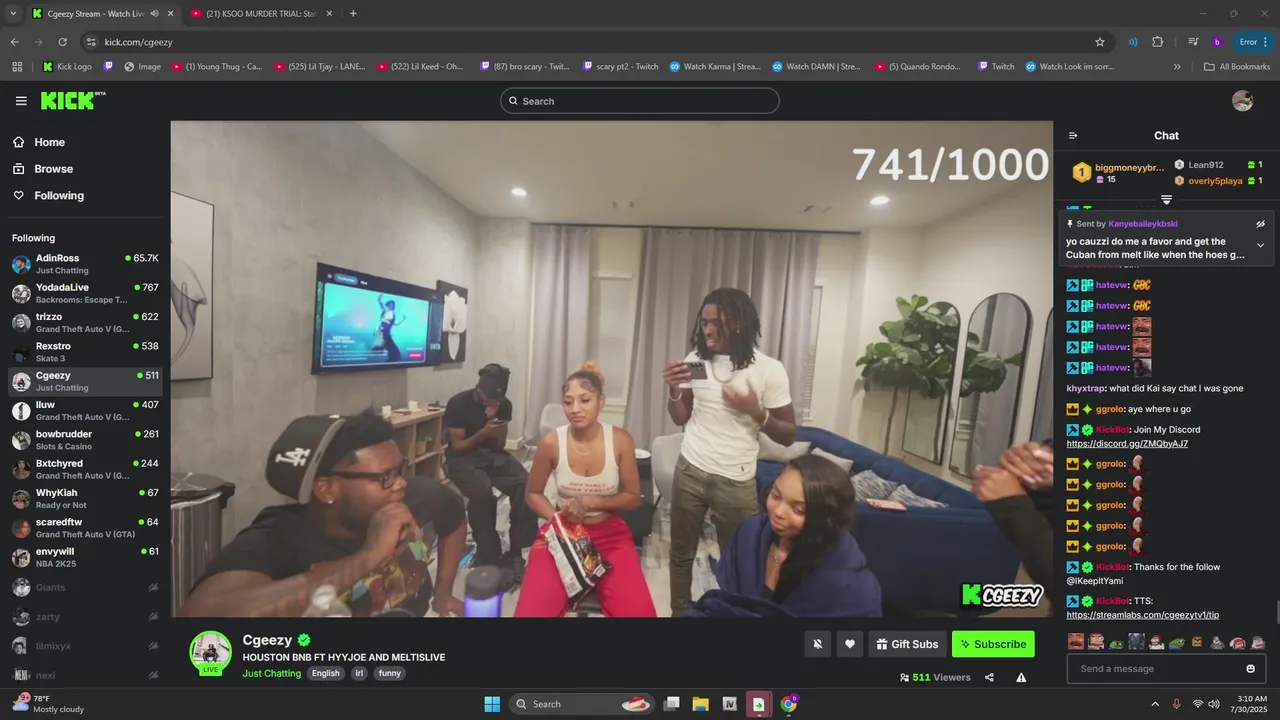Image resolution: width=1280 pixels, height=720 pixels.
Task: Open envywill channel in Following list
Action: pyautogui.click(x=85, y=557)
